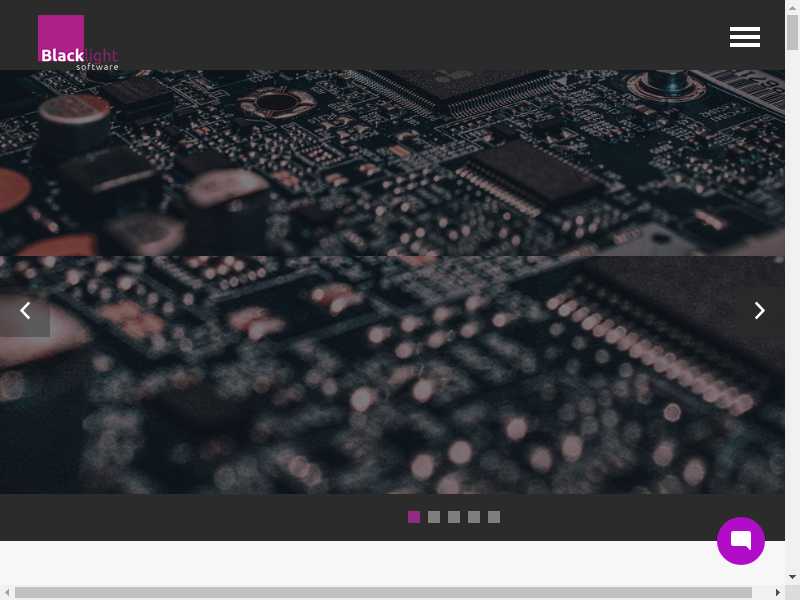This screenshot has height=600, width=800.
Task: Click the Blacklight software logo
Action: tap(77, 42)
